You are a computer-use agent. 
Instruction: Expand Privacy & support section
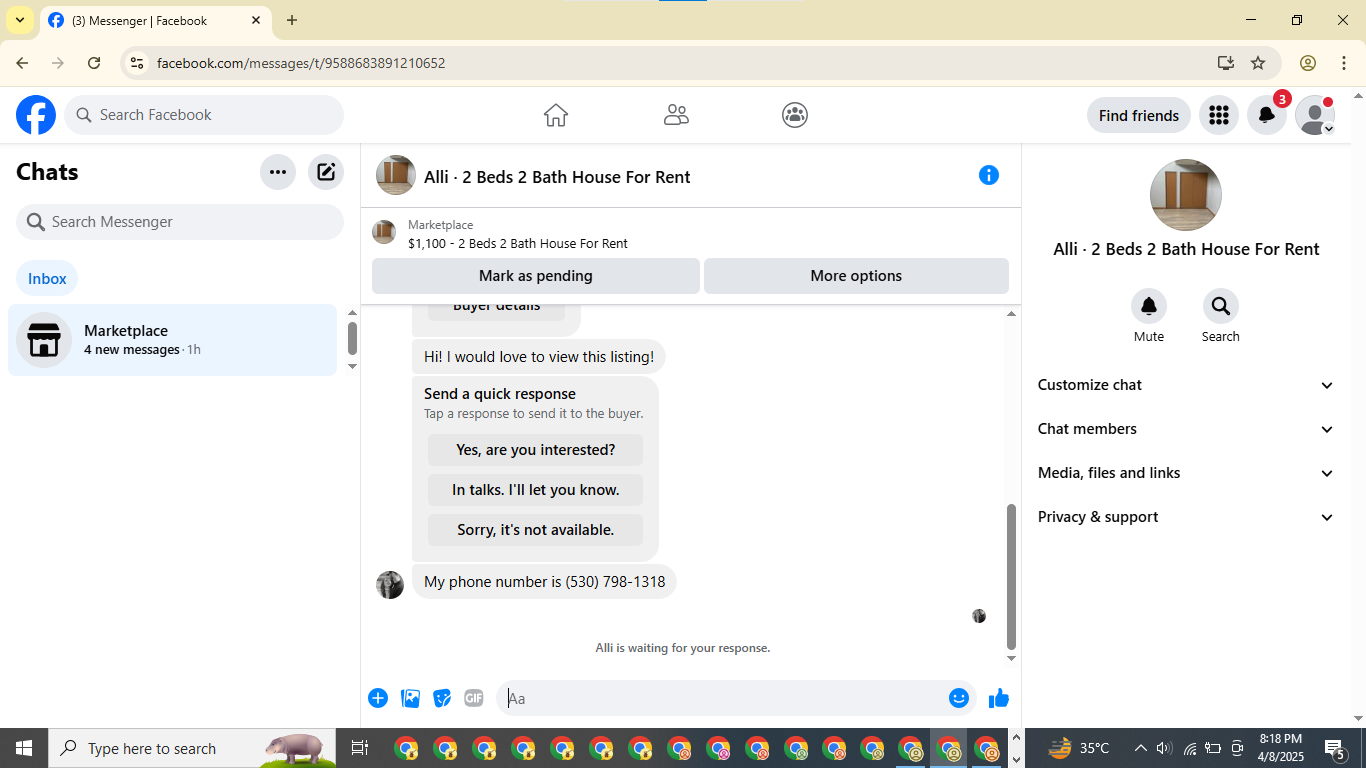coord(1186,517)
